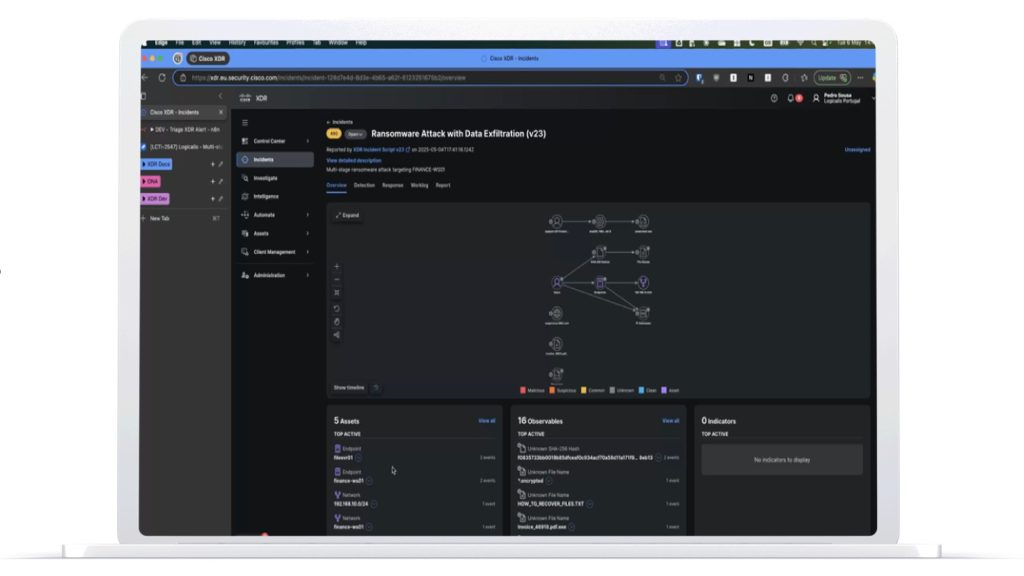
Task: Open the help question-mark icon
Action: 774,98
